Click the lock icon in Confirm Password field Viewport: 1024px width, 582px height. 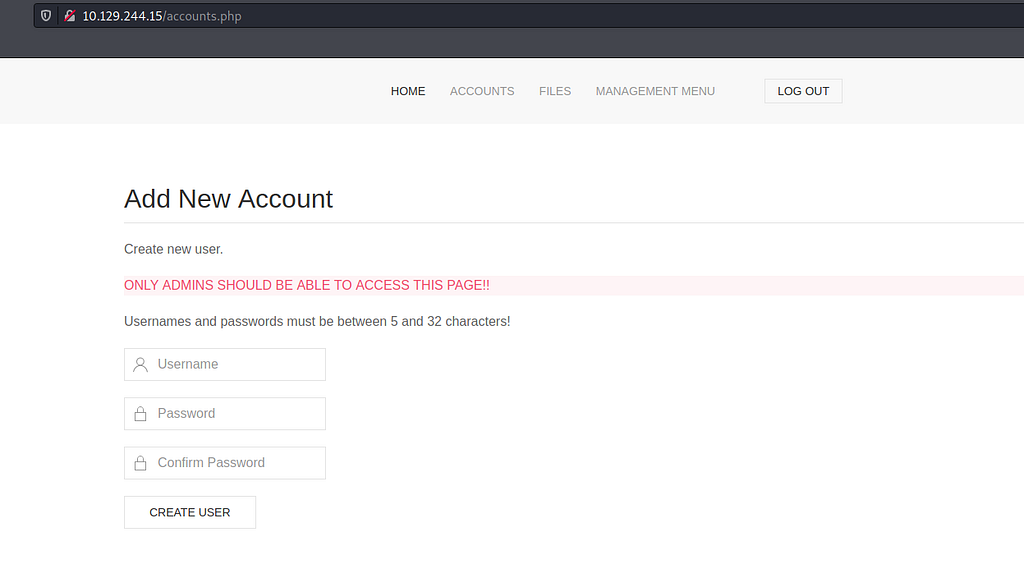[x=140, y=463]
